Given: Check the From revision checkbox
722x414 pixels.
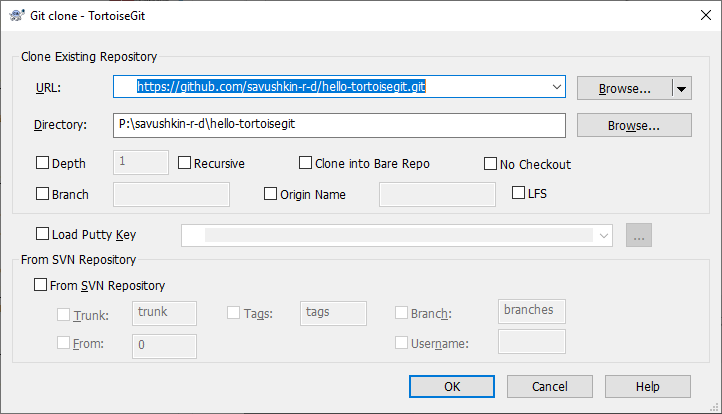Looking at the screenshot, I should 64,343.
